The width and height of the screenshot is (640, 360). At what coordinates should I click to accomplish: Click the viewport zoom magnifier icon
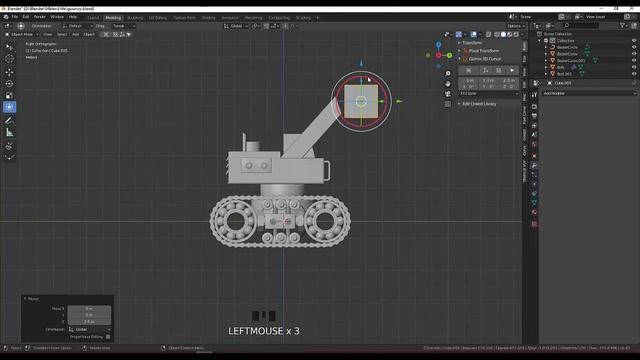coord(448,73)
